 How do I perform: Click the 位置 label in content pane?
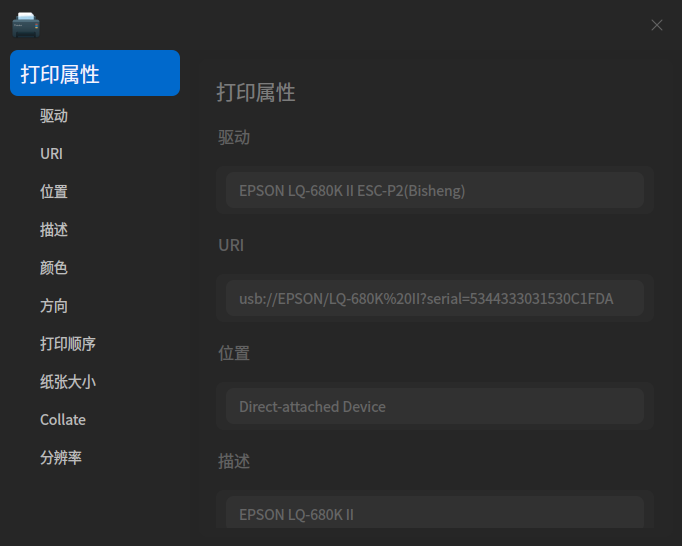[234, 353]
